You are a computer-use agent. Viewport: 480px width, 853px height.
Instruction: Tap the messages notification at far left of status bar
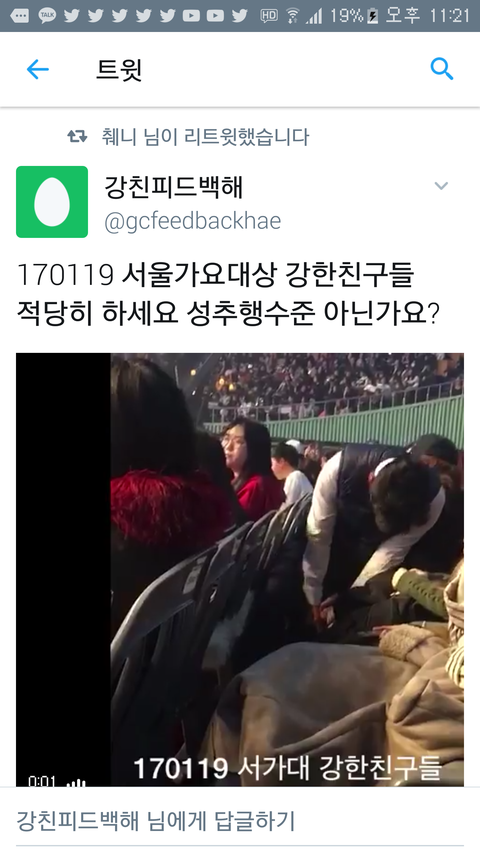[x=20, y=16]
